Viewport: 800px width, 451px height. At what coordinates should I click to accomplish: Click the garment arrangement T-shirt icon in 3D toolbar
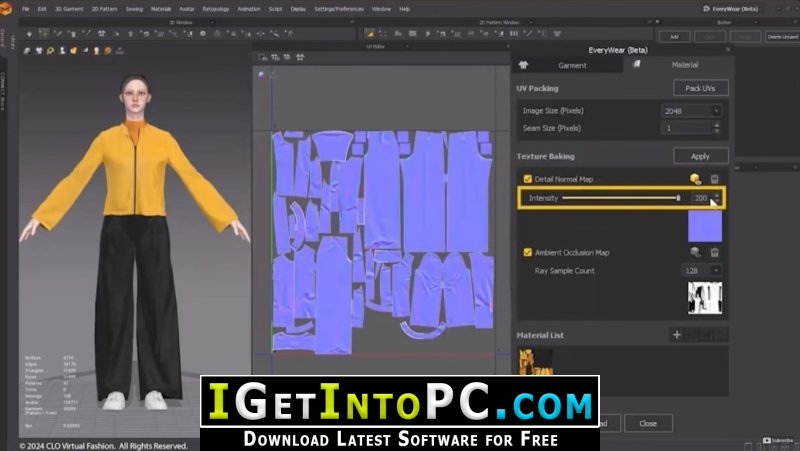pos(102,34)
